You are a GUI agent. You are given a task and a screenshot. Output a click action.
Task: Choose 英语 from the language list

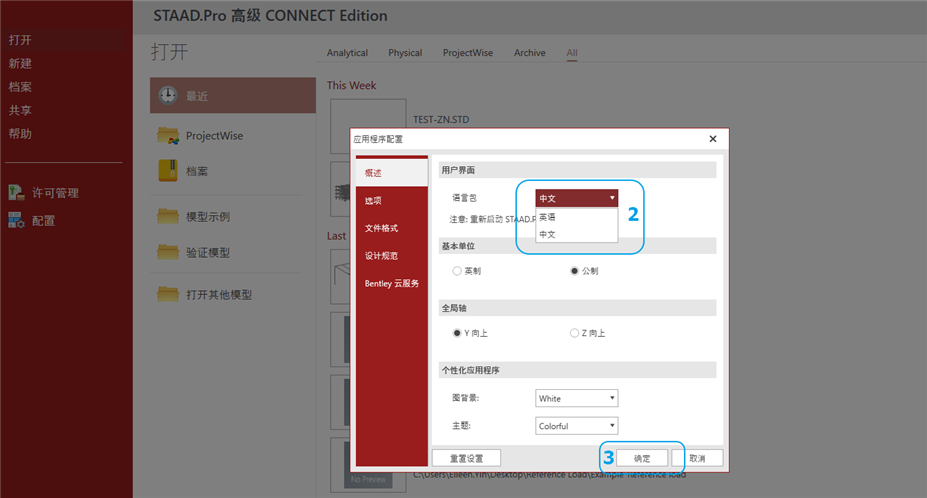point(576,217)
